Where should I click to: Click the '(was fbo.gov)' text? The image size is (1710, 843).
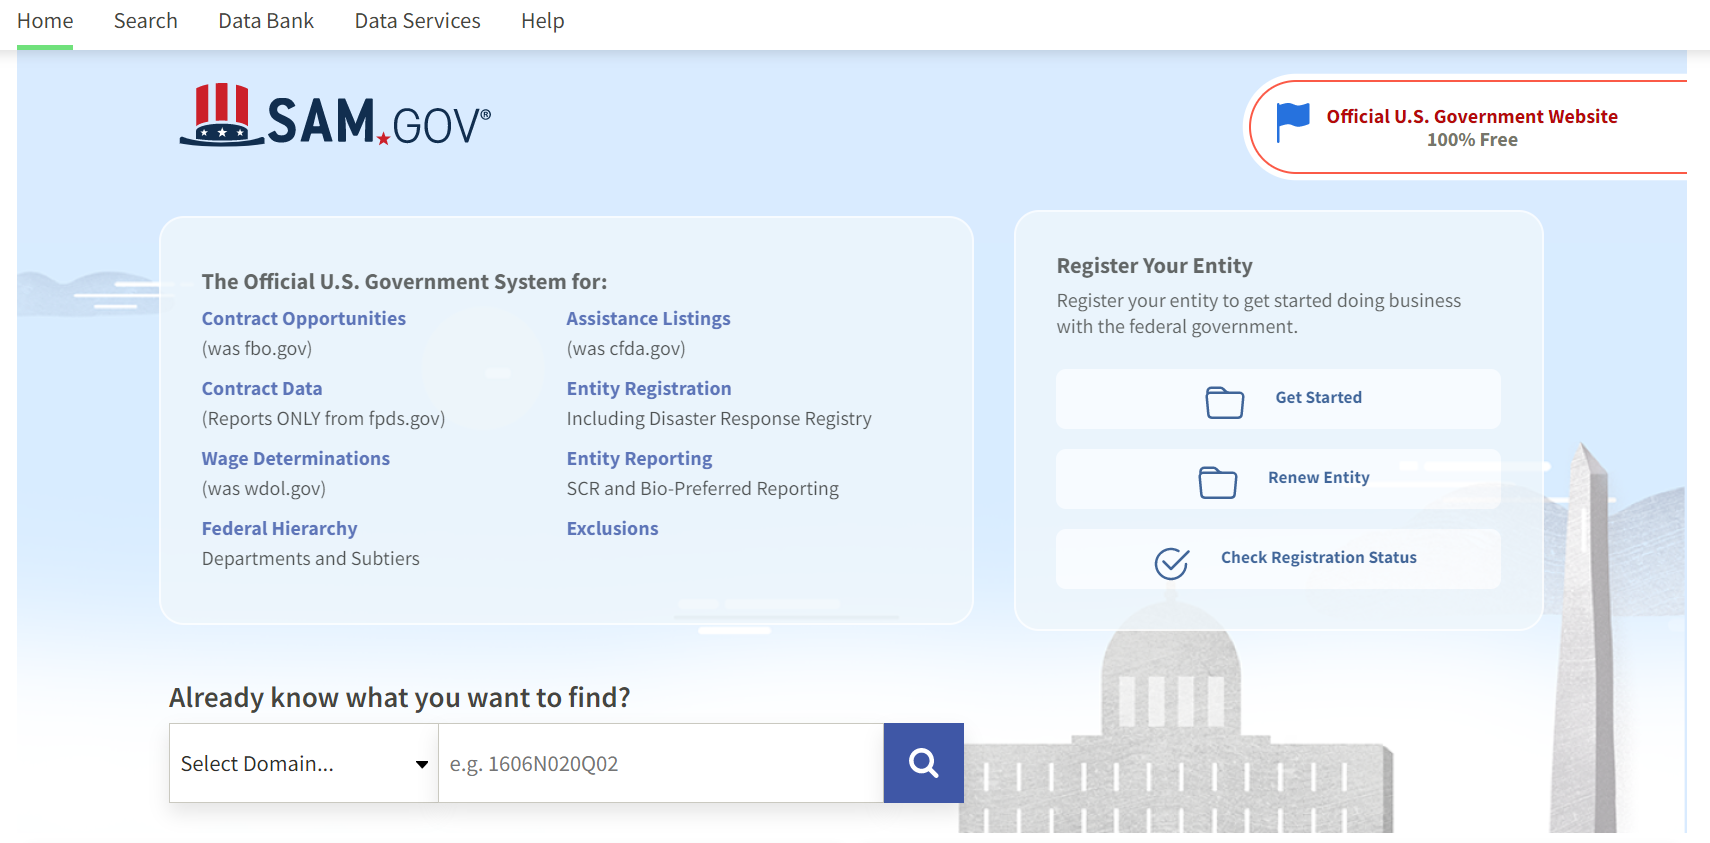(257, 348)
